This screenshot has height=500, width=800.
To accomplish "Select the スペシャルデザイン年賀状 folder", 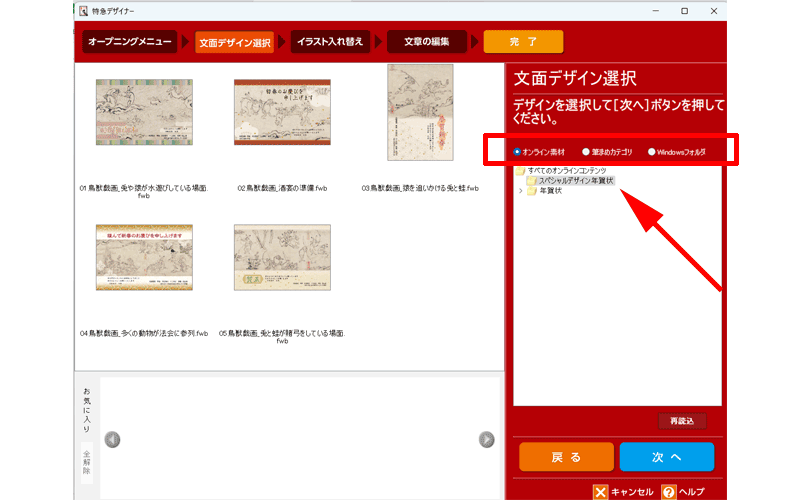I will tap(576, 181).
